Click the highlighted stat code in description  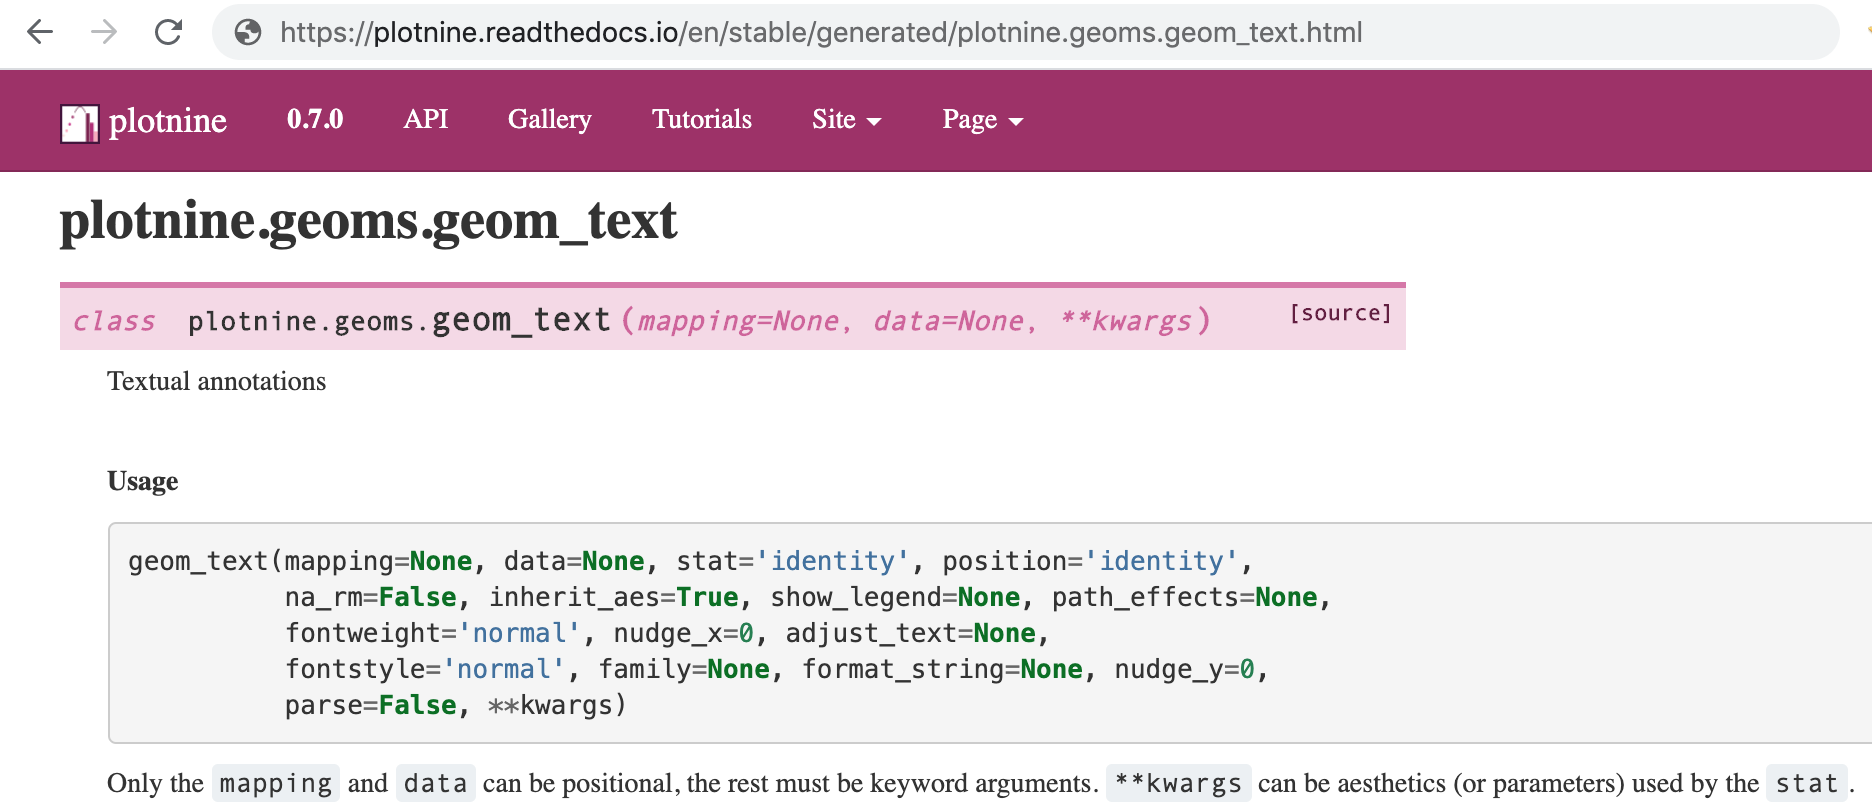1806,784
